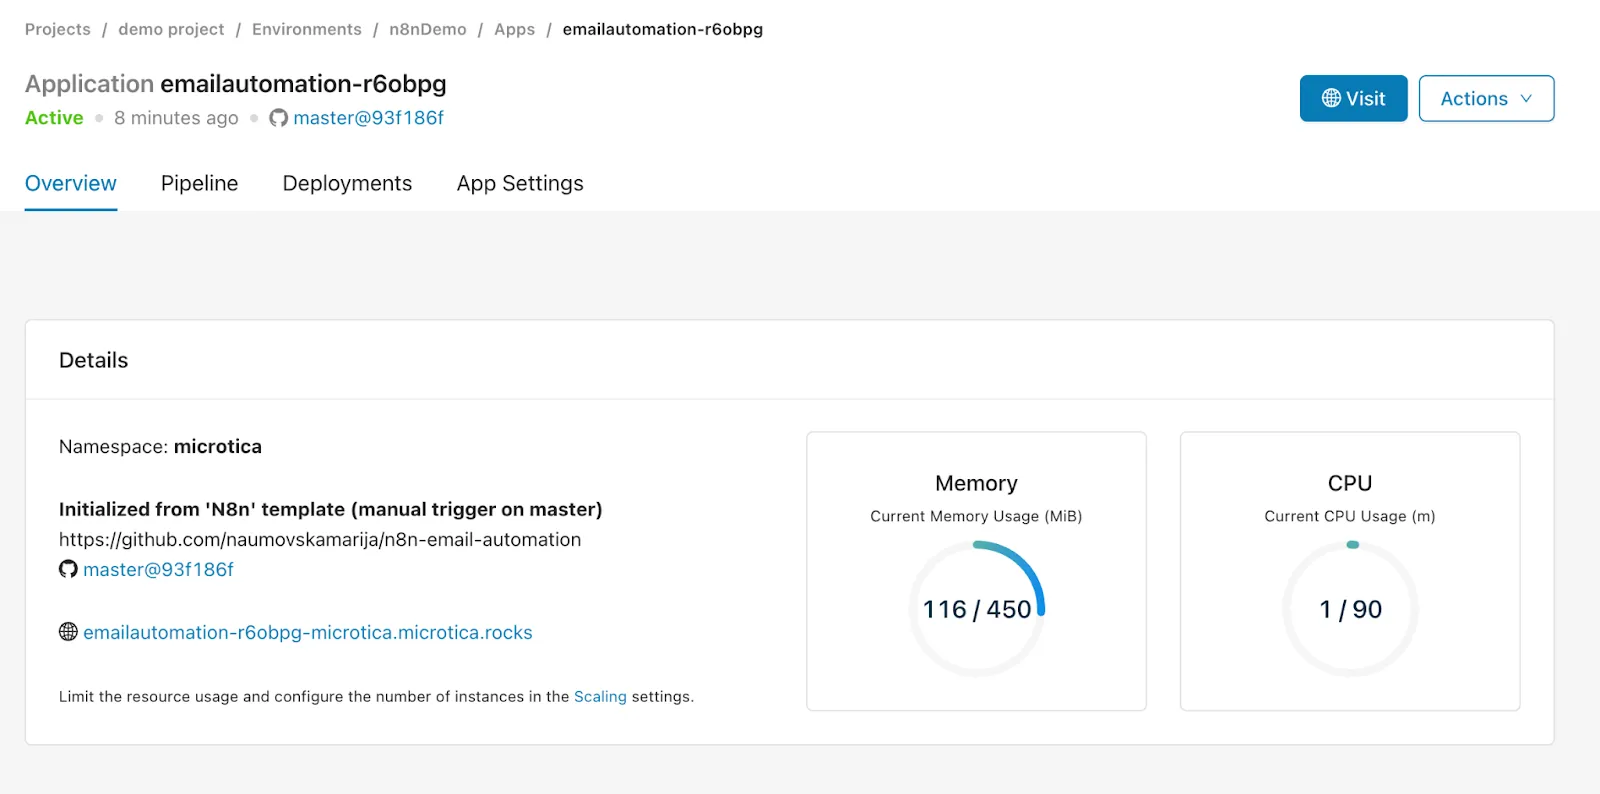Open 'demo project' in the breadcrumb
Screen dimensions: 1600x794
171,29
